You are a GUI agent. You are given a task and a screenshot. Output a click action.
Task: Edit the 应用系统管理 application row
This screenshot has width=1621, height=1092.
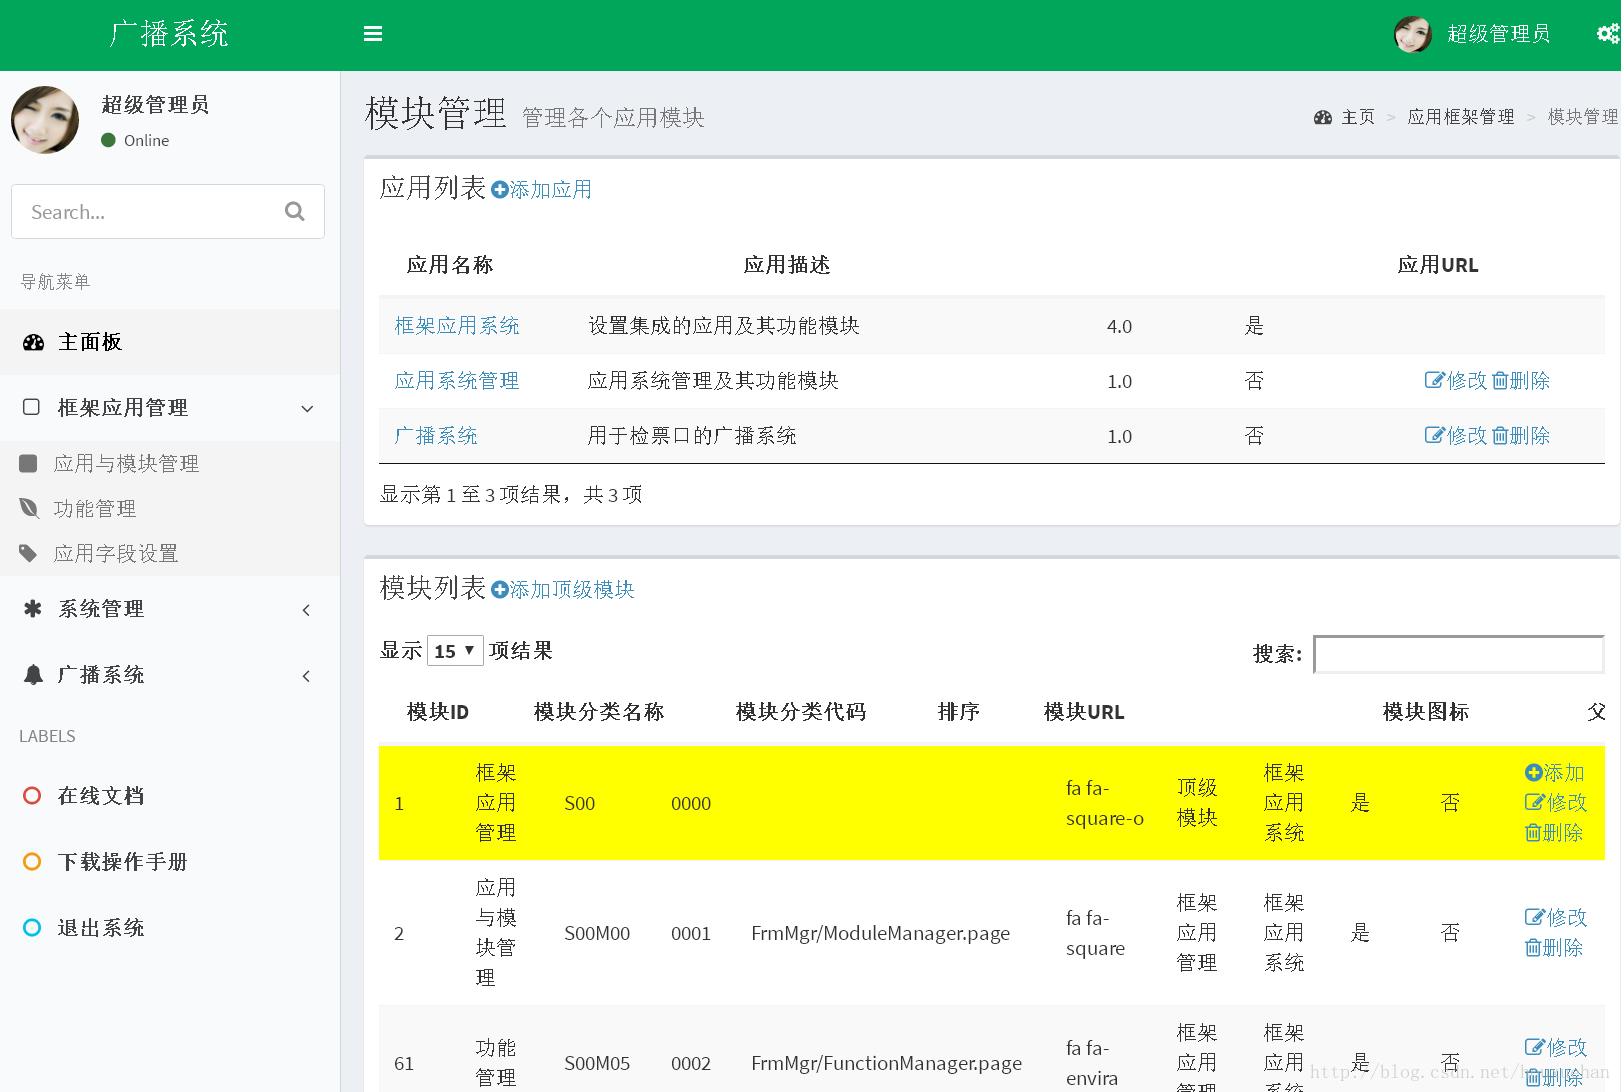[1456, 381]
